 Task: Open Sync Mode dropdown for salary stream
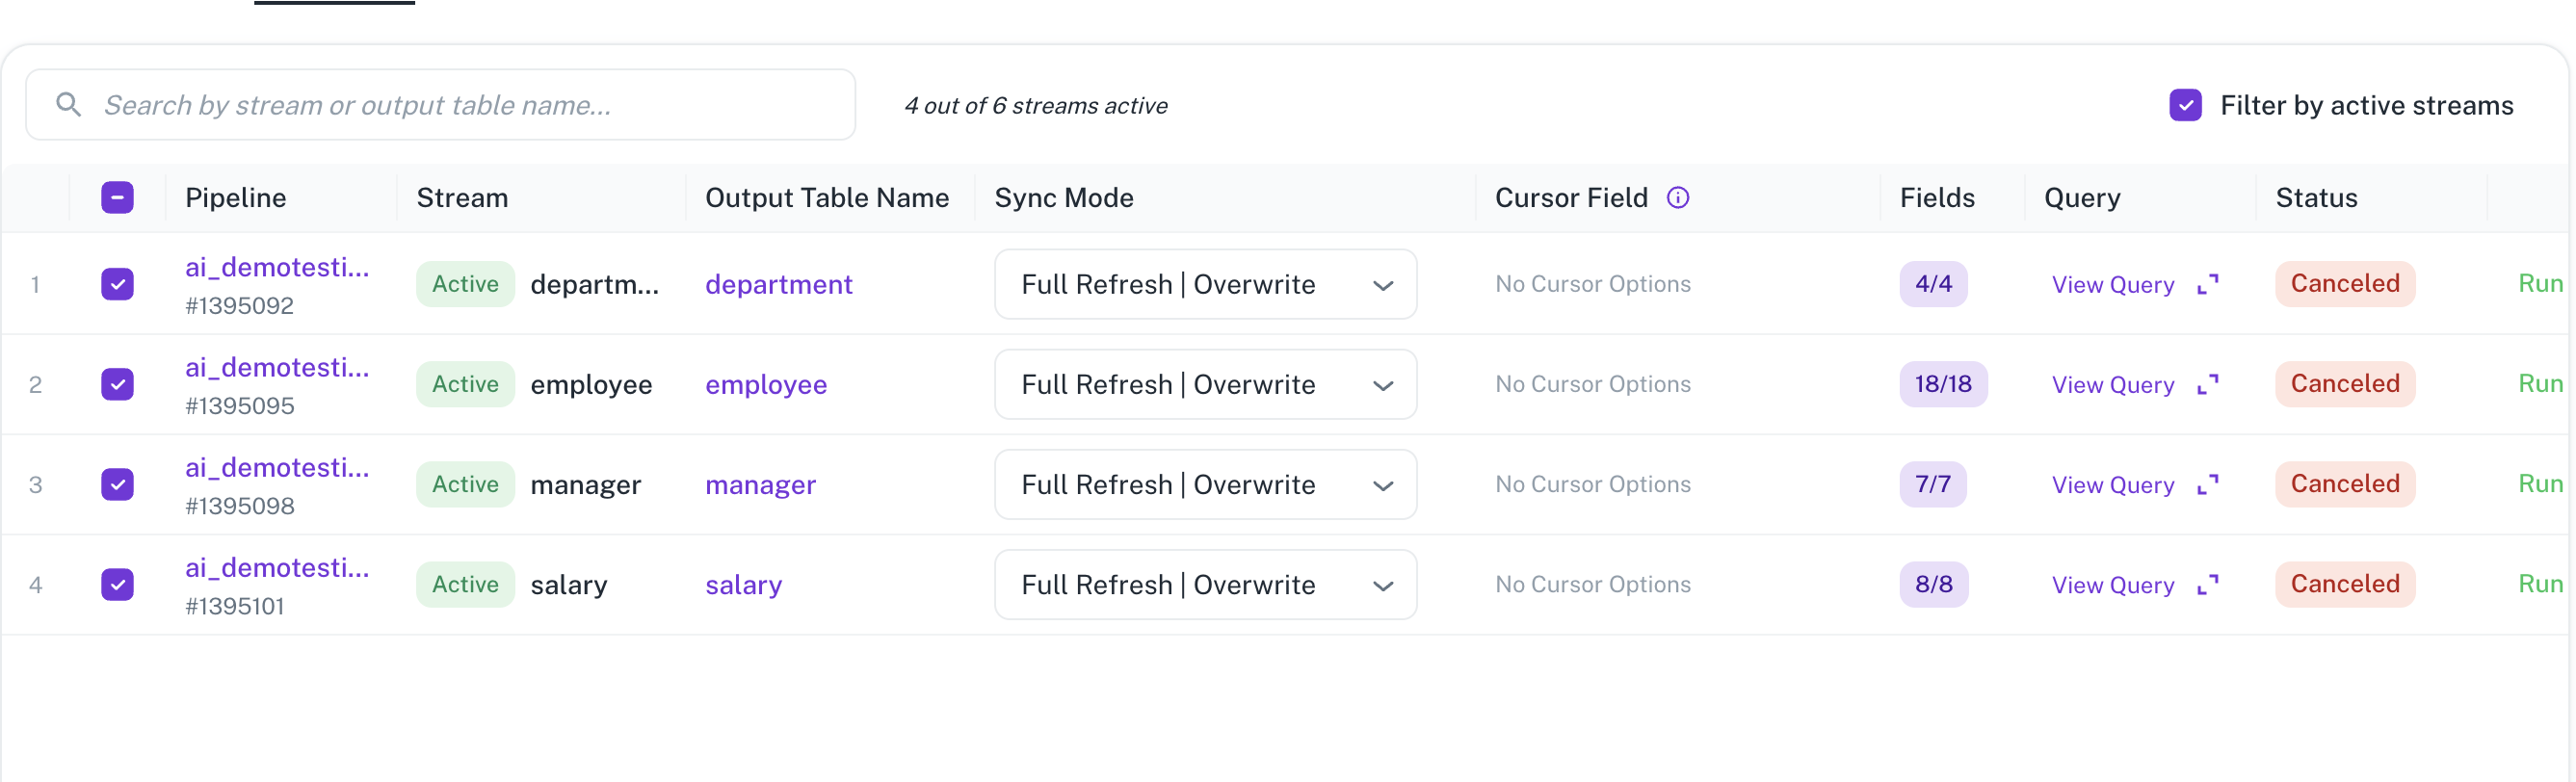point(1205,584)
